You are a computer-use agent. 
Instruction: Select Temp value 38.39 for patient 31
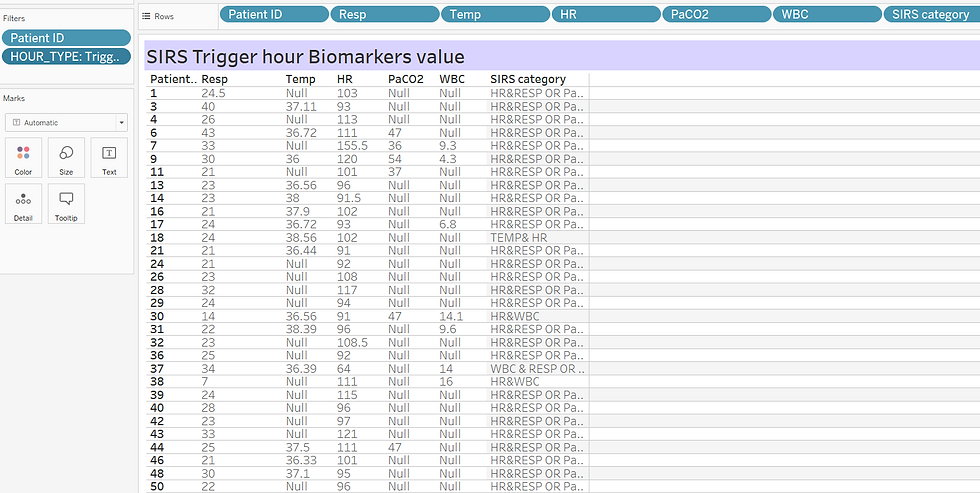click(301, 329)
